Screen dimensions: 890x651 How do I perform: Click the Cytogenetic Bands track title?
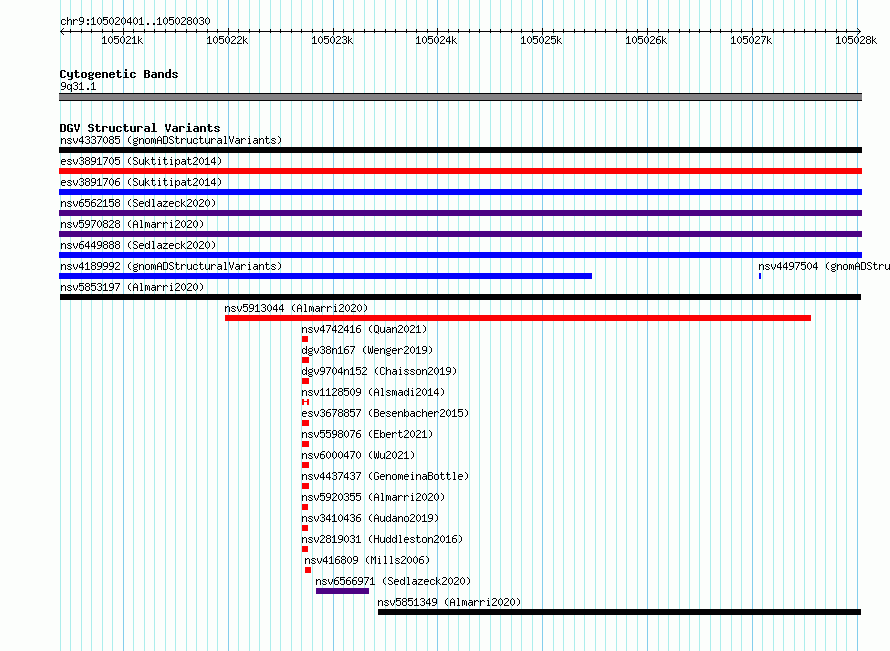click(119, 74)
